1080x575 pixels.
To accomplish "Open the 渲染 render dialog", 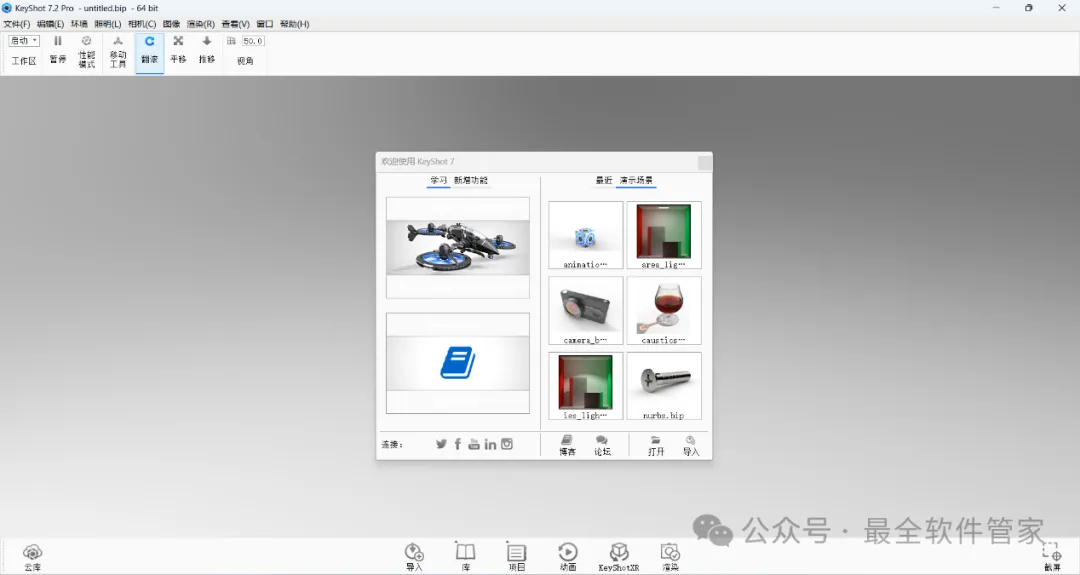I will click(670, 557).
